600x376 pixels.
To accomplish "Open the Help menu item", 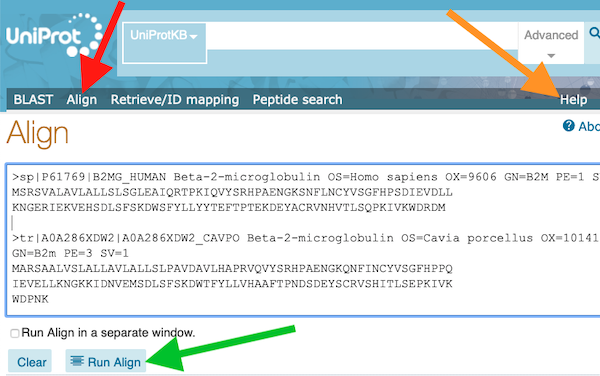I will pyautogui.click(x=573, y=99).
